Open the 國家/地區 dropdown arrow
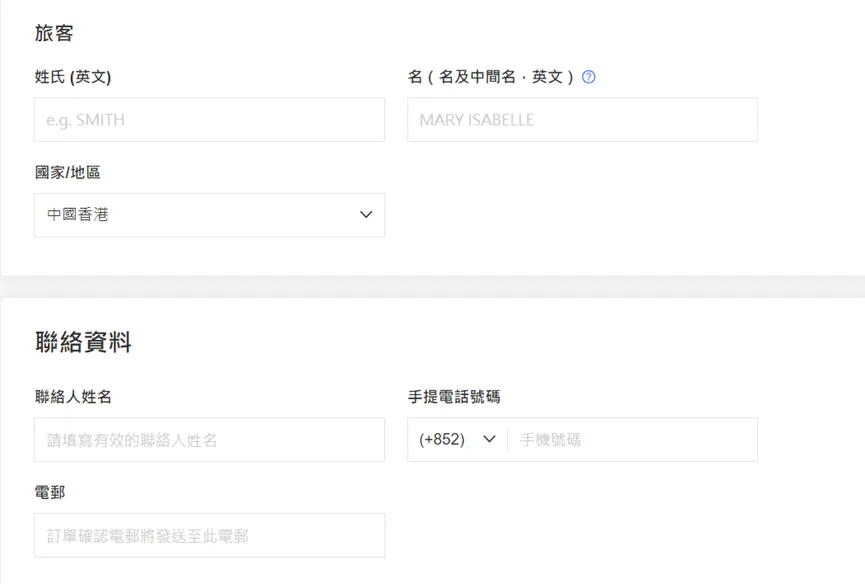 click(365, 215)
